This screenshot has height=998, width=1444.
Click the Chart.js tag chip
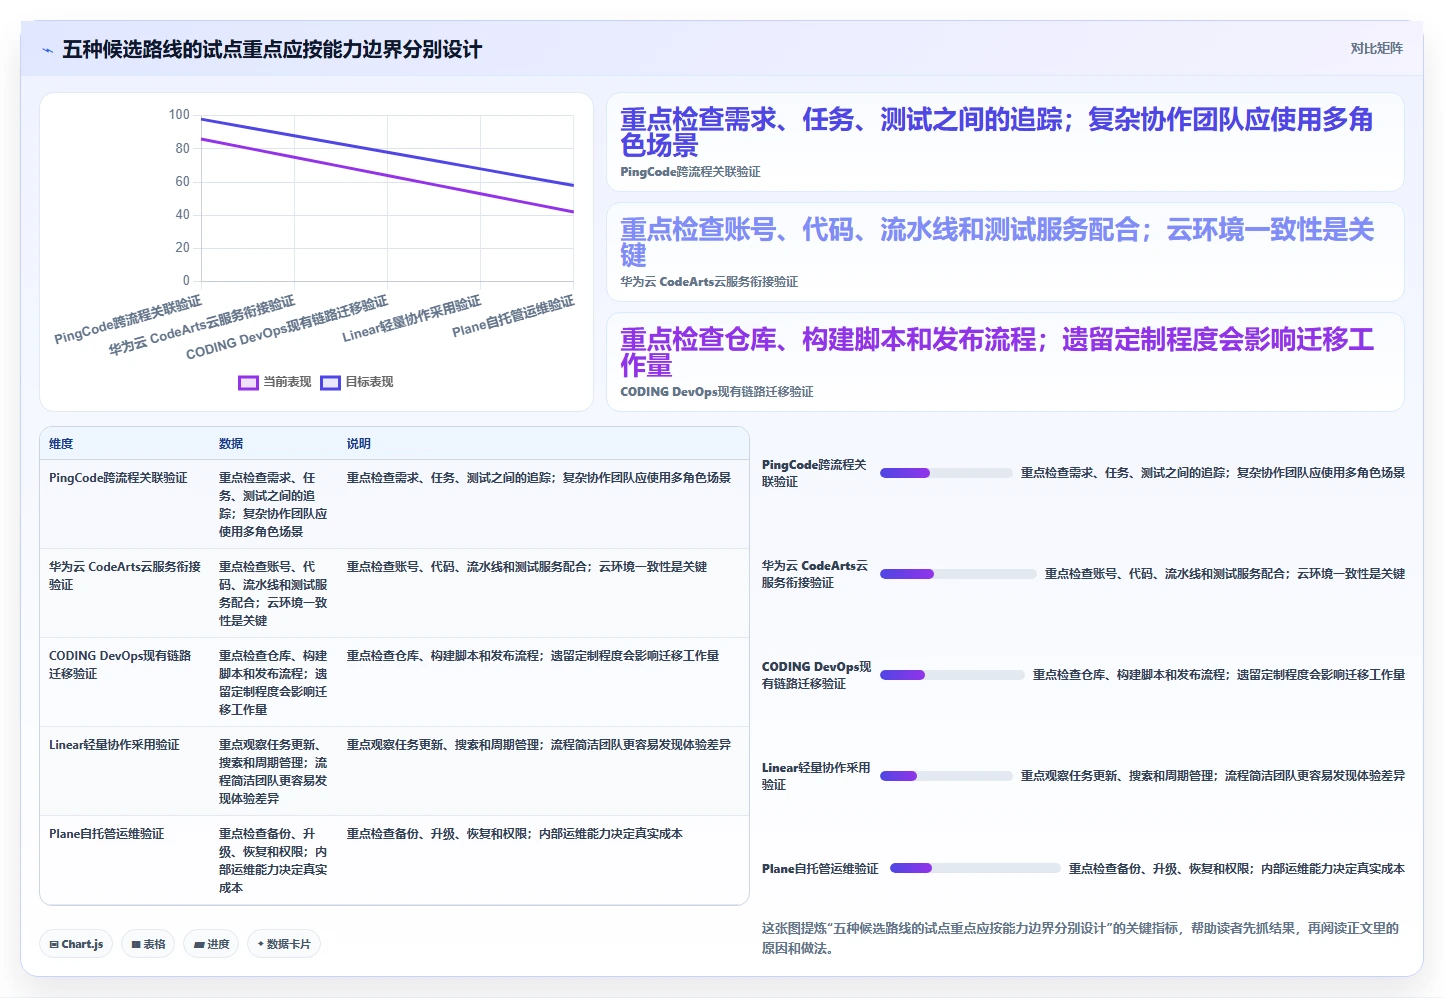pyautogui.click(x=77, y=944)
